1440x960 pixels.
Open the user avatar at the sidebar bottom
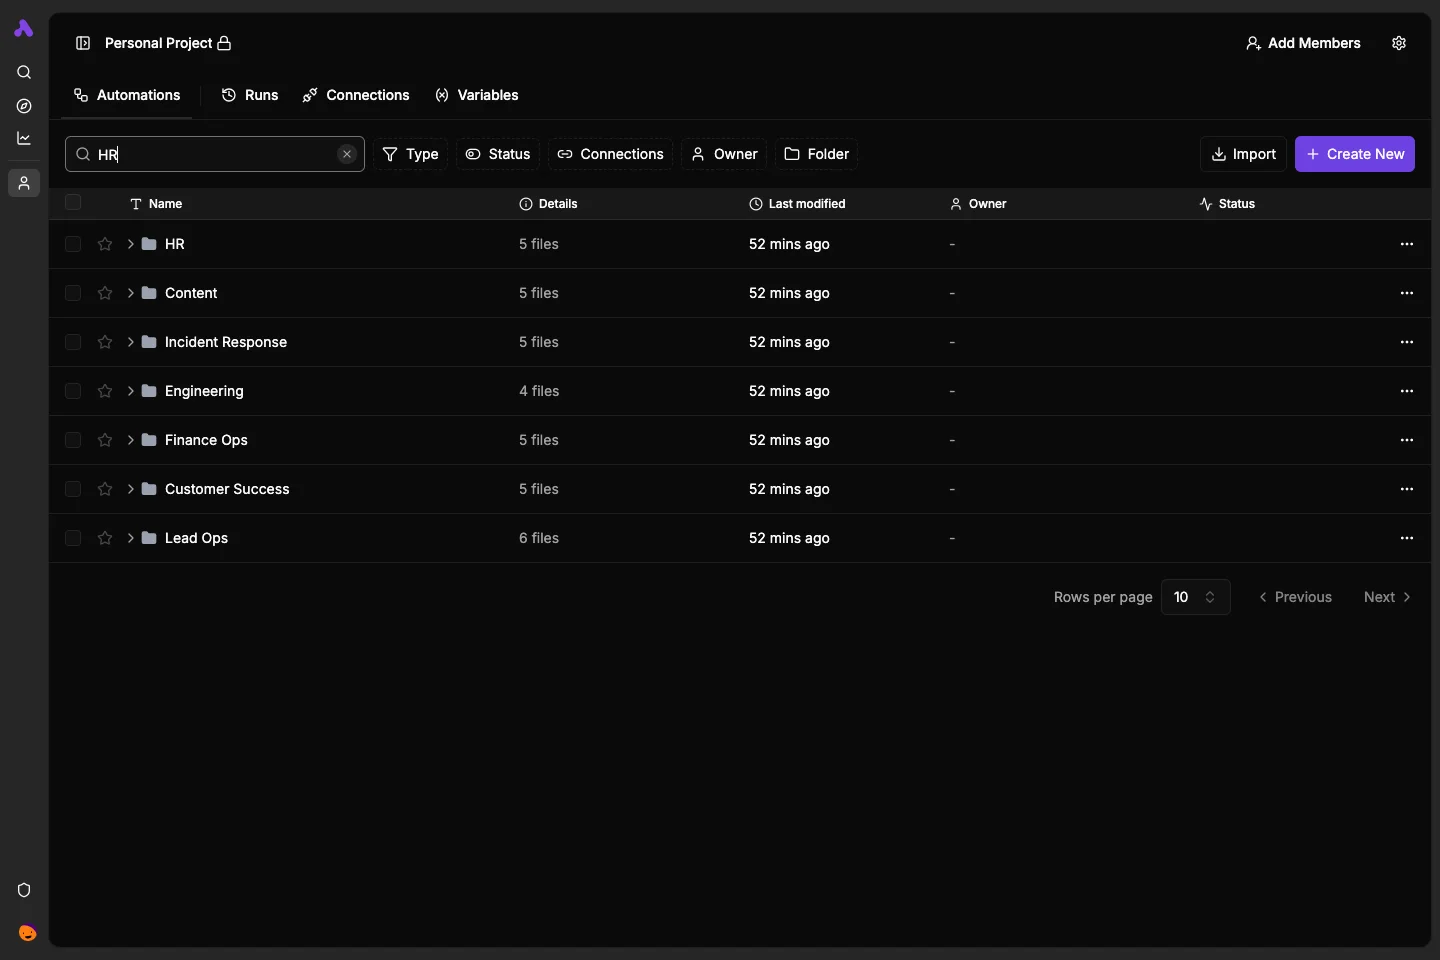pyautogui.click(x=27, y=933)
